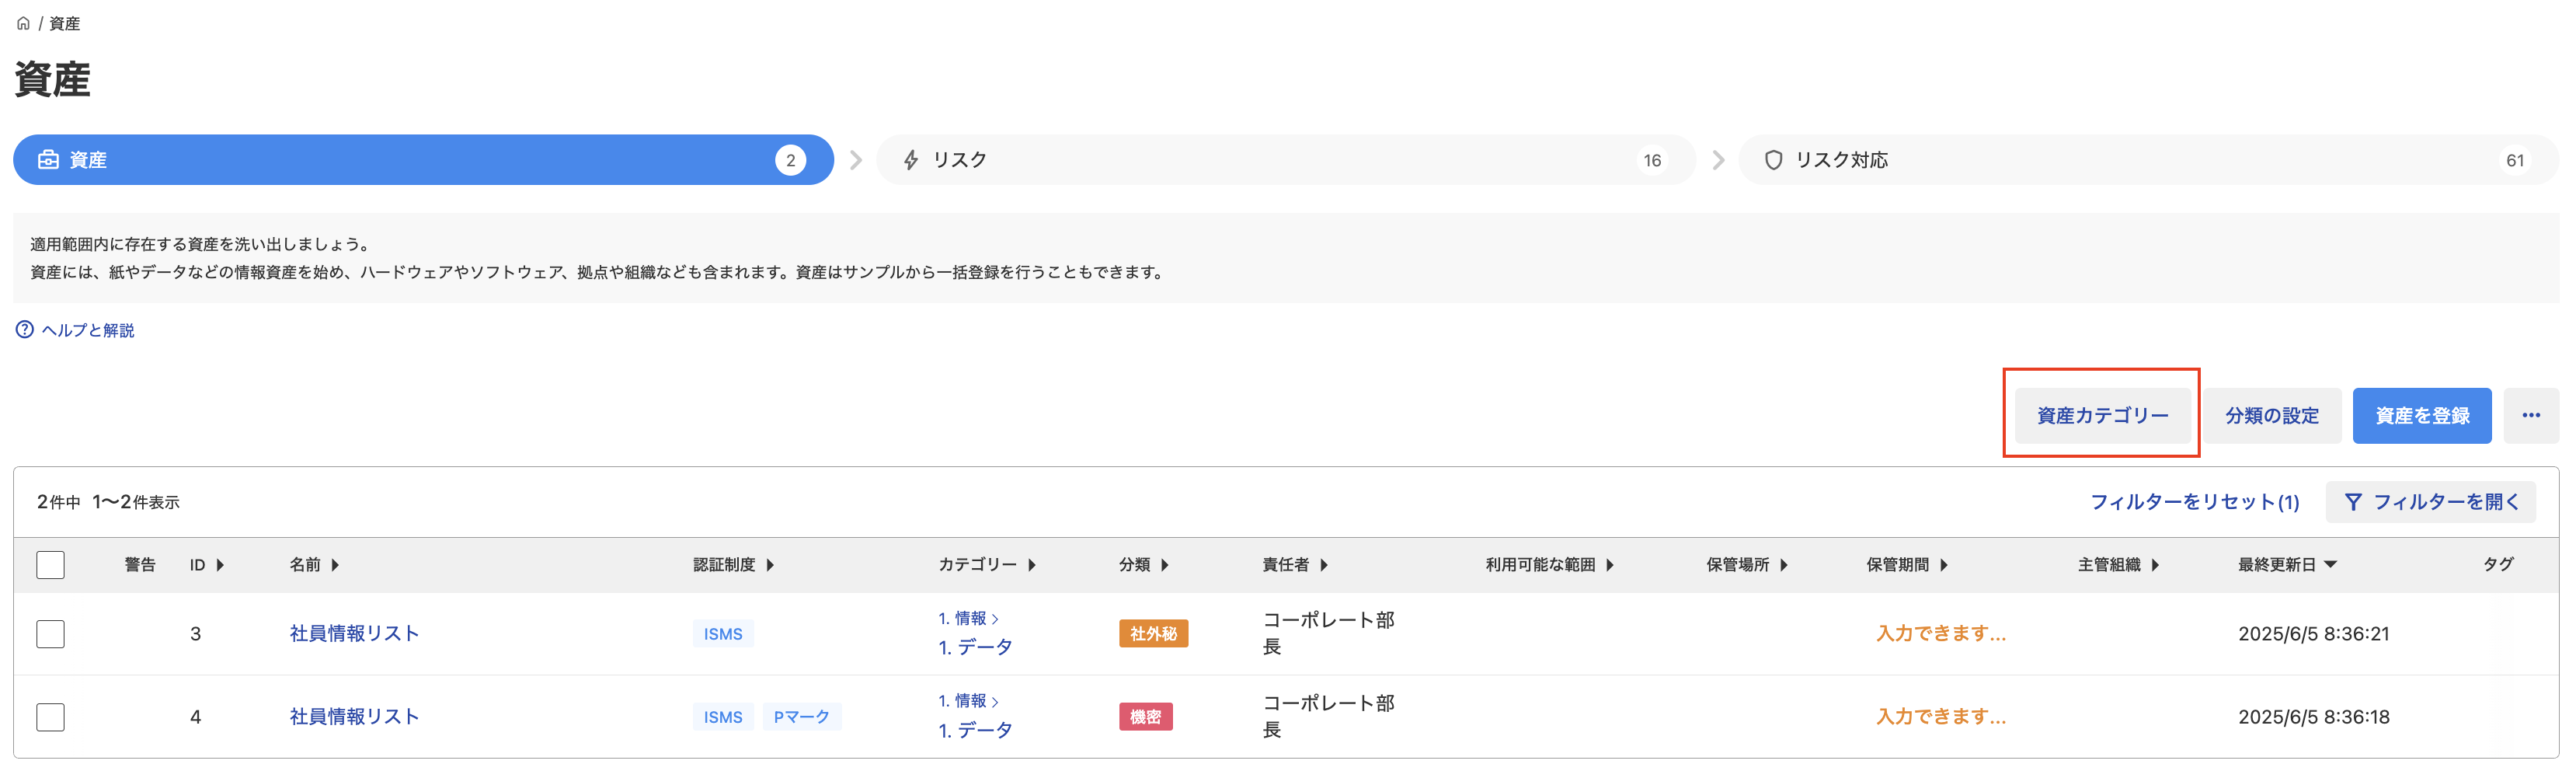This screenshot has height=771, width=2576.
Task: Switch to the リスク対応 step tab
Action: coord(2147,160)
